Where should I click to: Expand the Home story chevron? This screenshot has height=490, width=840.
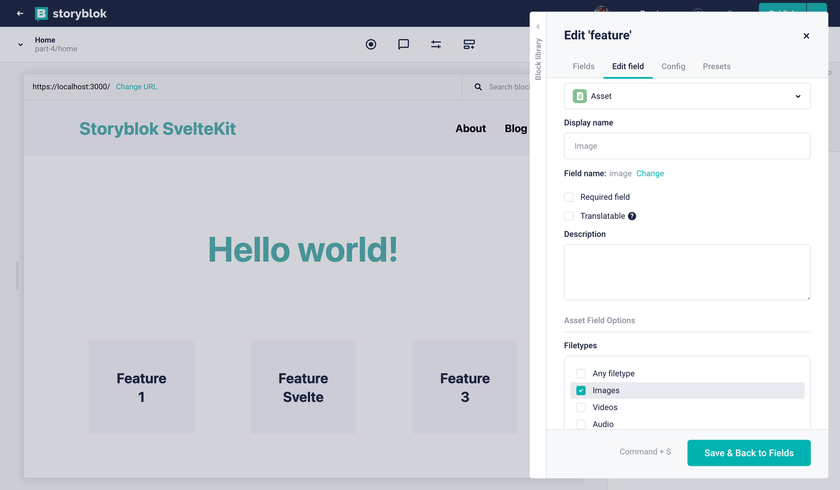(20, 44)
